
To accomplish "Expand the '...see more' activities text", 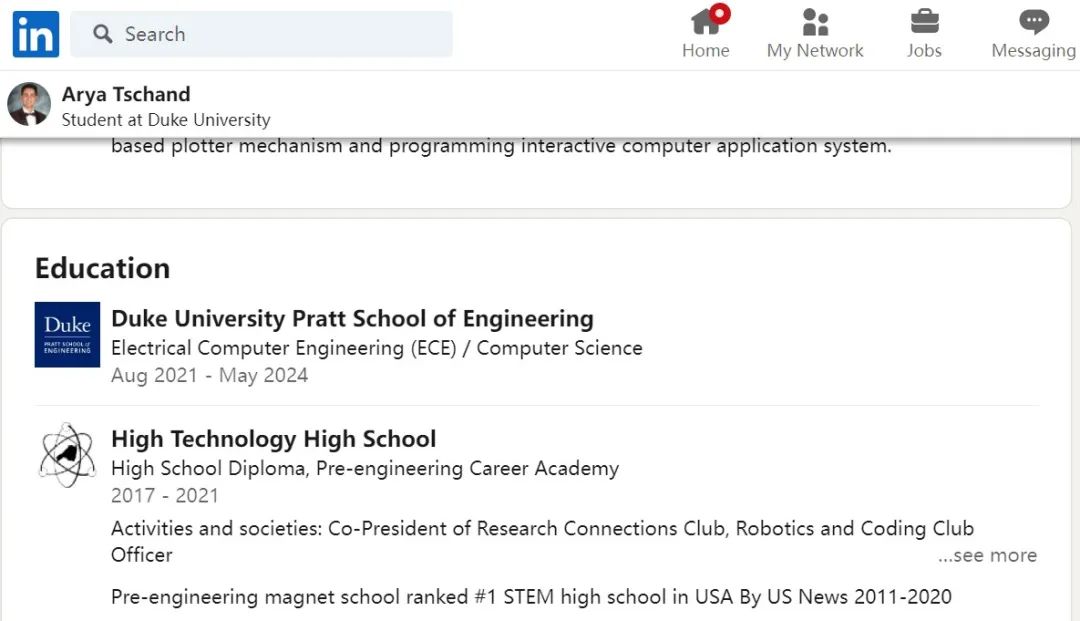I will [x=987, y=555].
